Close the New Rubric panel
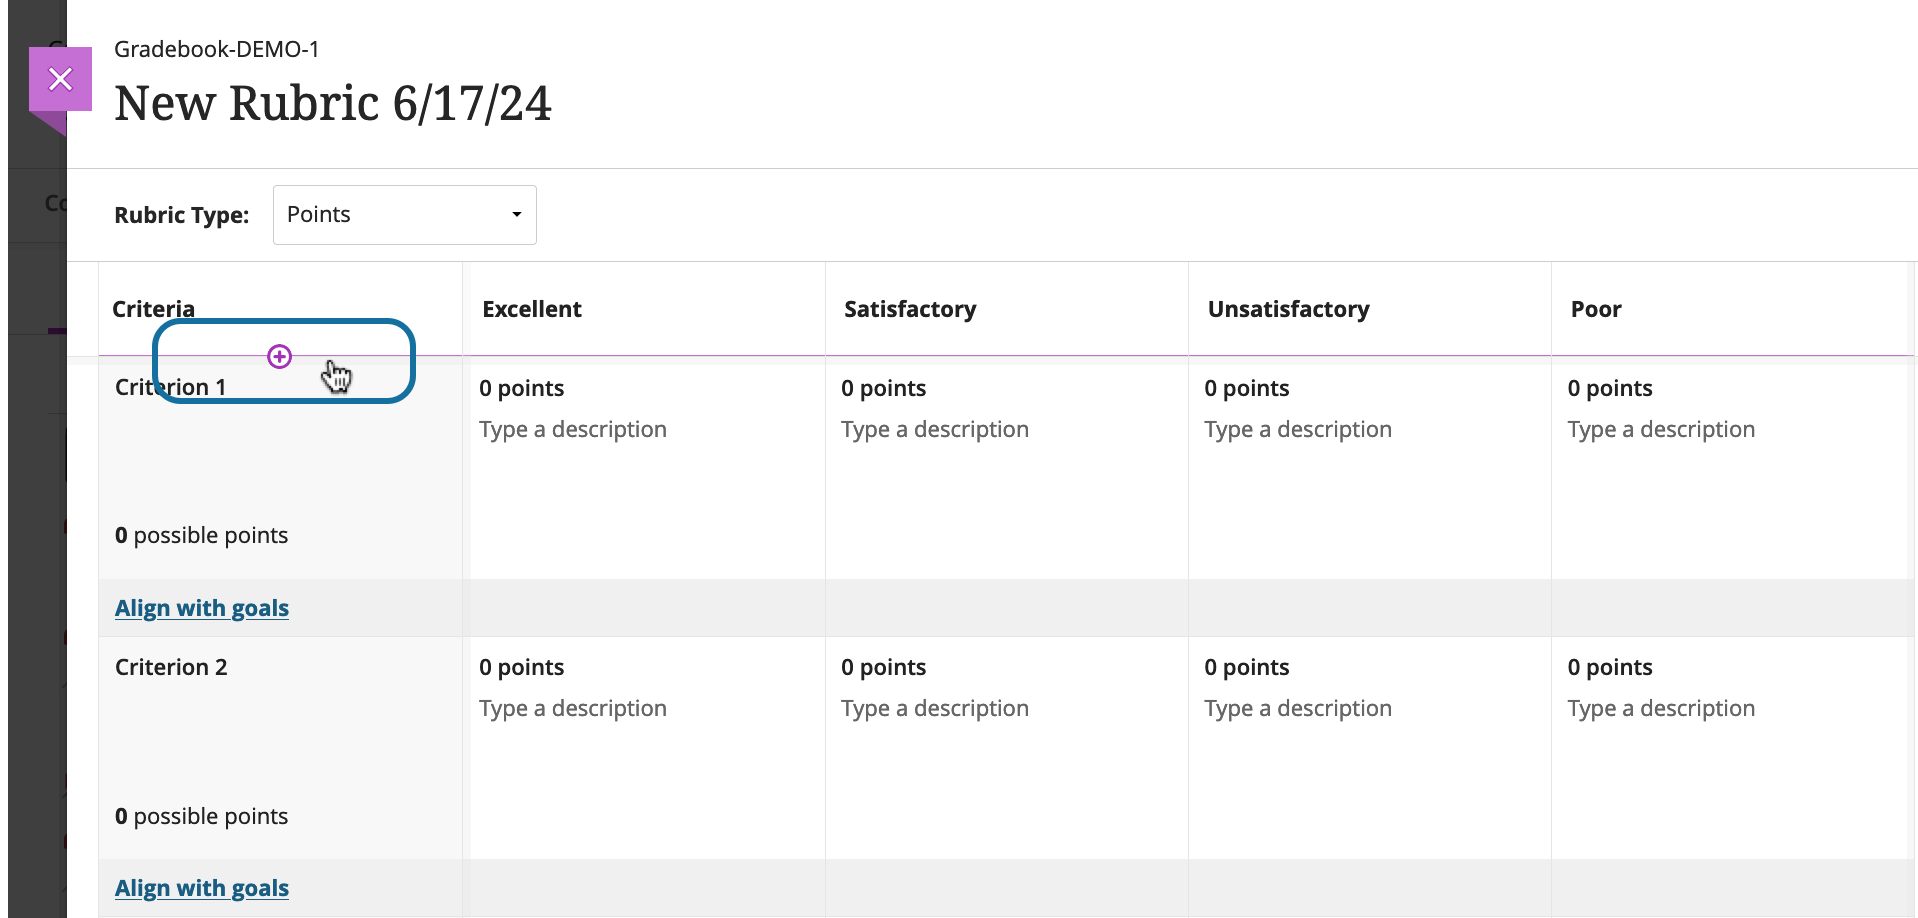 pyautogui.click(x=60, y=79)
